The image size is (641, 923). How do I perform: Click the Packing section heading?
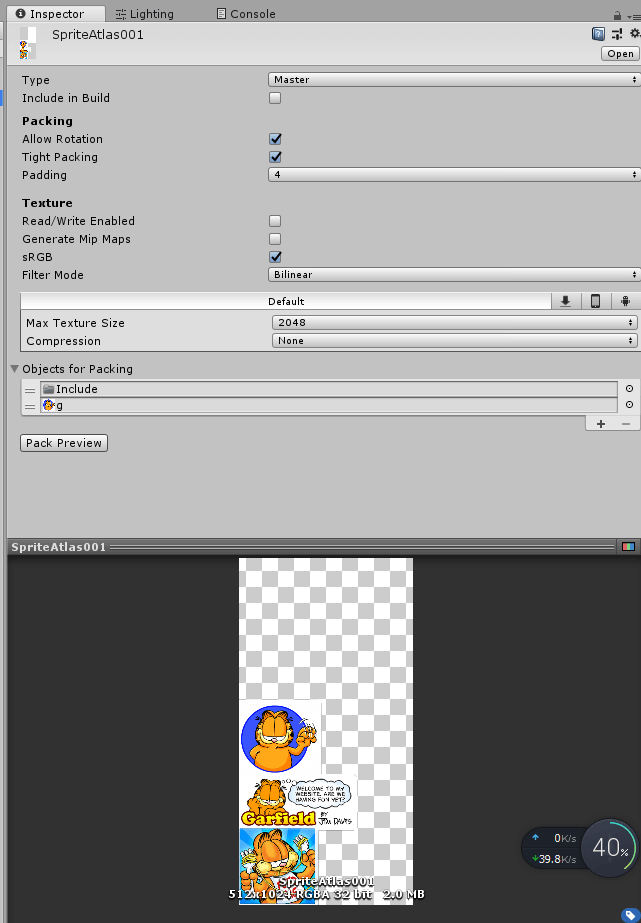(x=47, y=121)
